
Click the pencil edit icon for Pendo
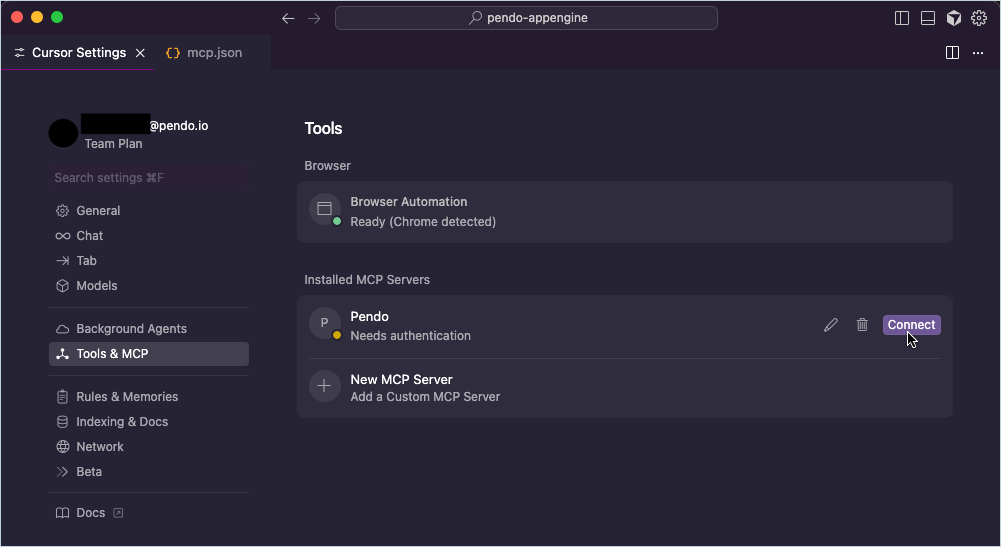coord(830,325)
